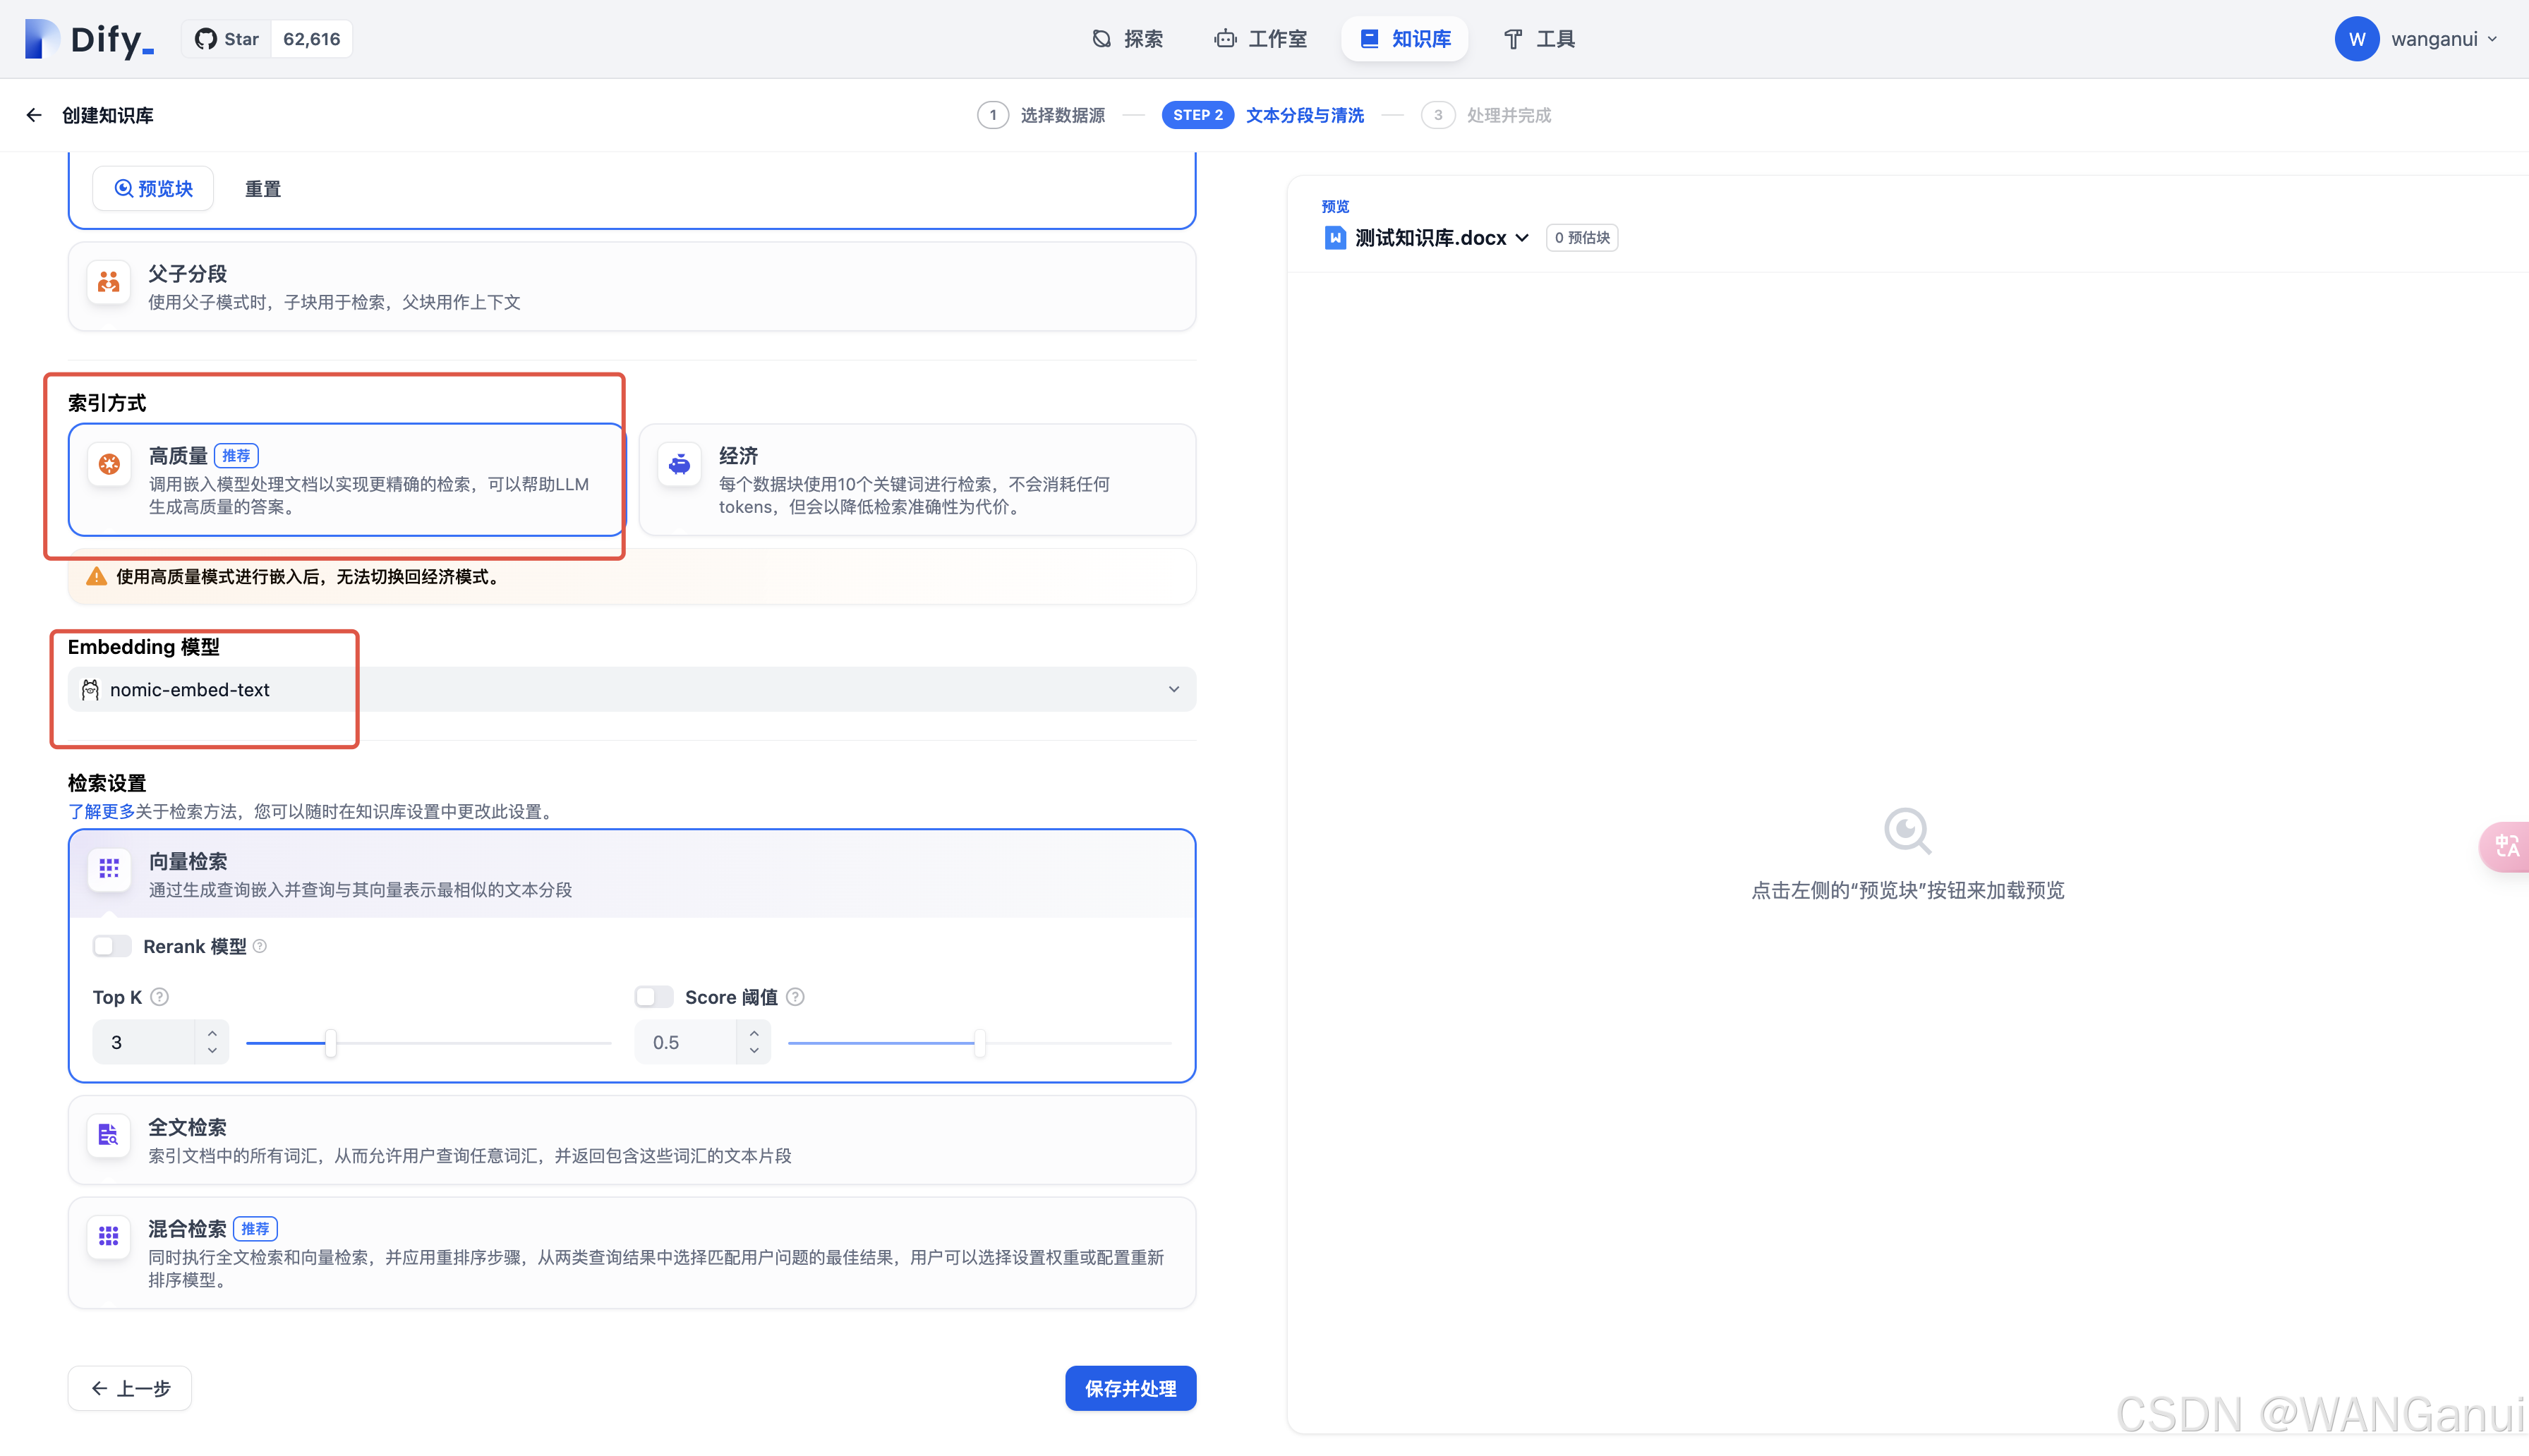
Task: Select the 经济 piggy bank icon
Action: [679, 464]
